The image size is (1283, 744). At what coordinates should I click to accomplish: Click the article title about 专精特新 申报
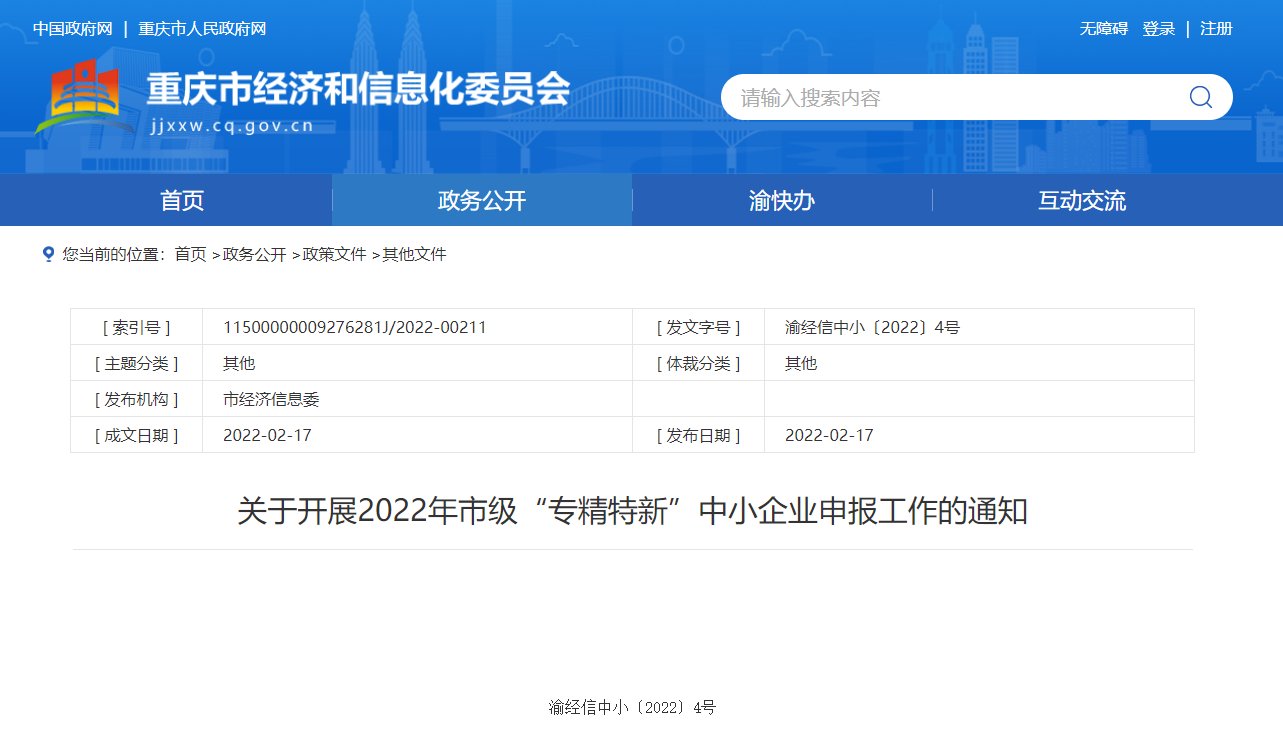tap(632, 511)
